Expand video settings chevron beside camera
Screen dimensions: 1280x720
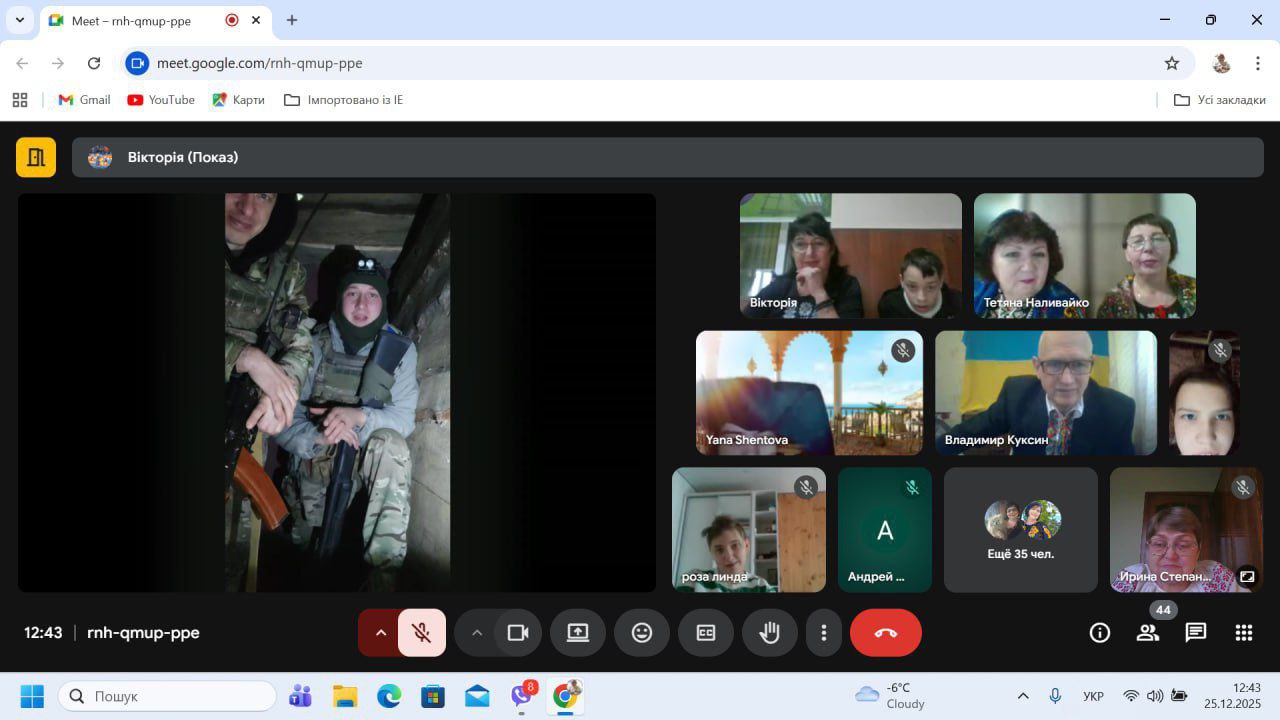[477, 633]
